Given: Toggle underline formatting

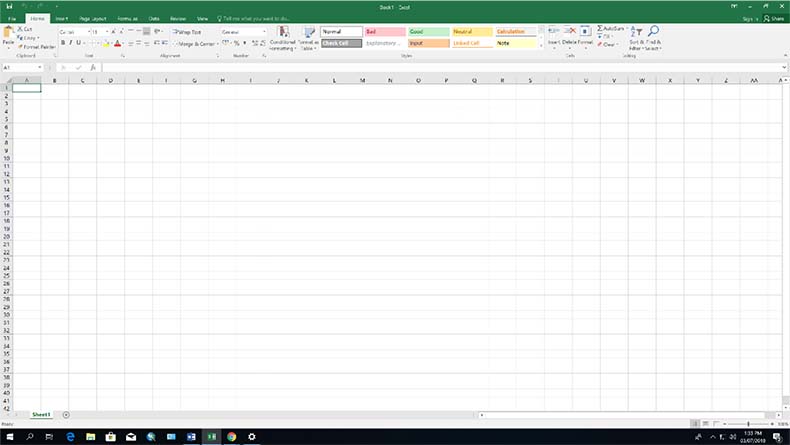Looking at the screenshot, I should point(80,43).
